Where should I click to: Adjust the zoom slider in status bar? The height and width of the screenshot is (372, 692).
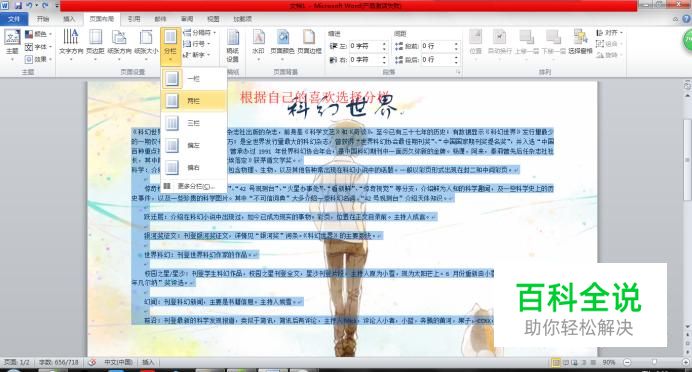654,362
